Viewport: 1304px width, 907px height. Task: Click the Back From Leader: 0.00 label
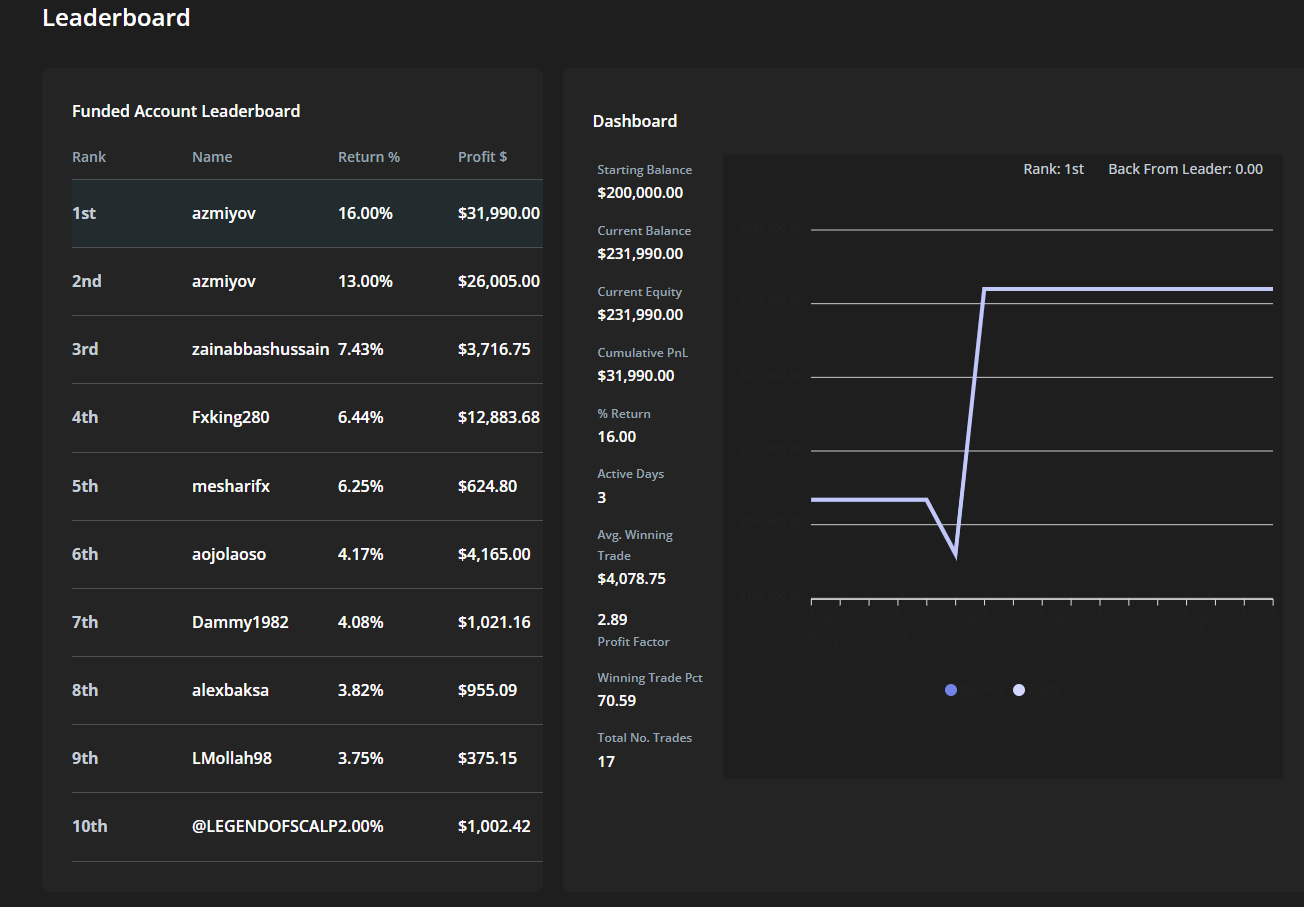click(1186, 169)
